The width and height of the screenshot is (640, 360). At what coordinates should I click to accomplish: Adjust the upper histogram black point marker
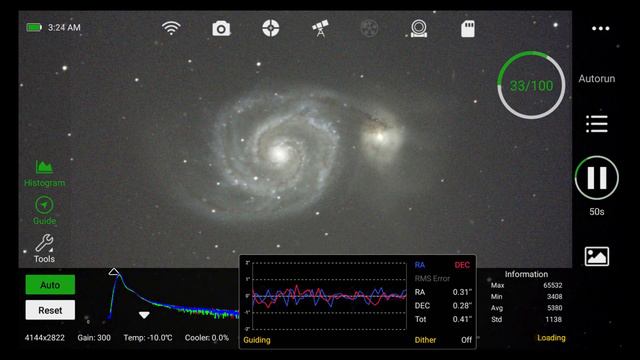pos(114,271)
